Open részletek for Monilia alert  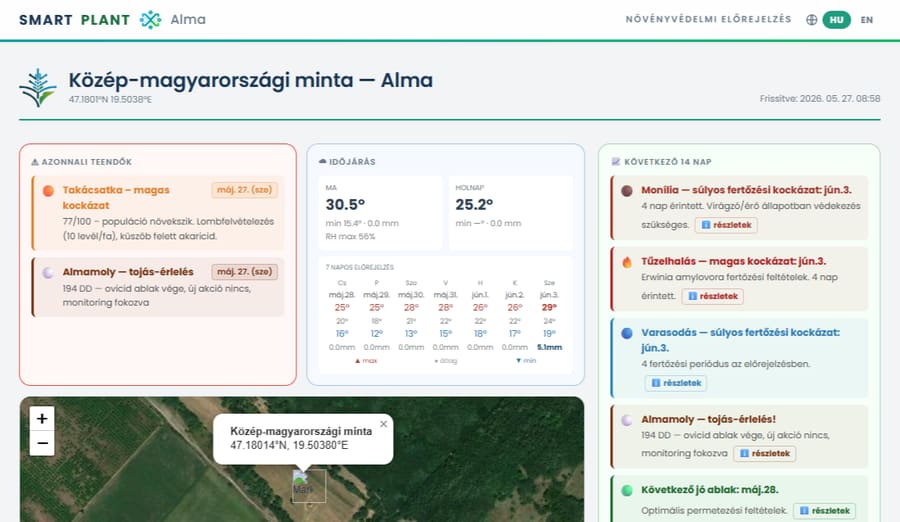point(726,225)
